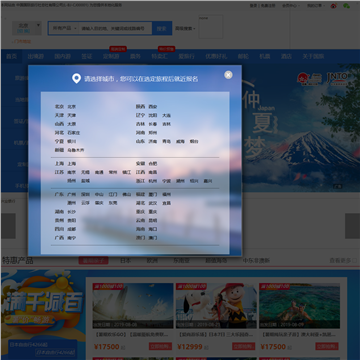
Task: Open the Snoopy theme park product image
Action: click(x=216, y=306)
